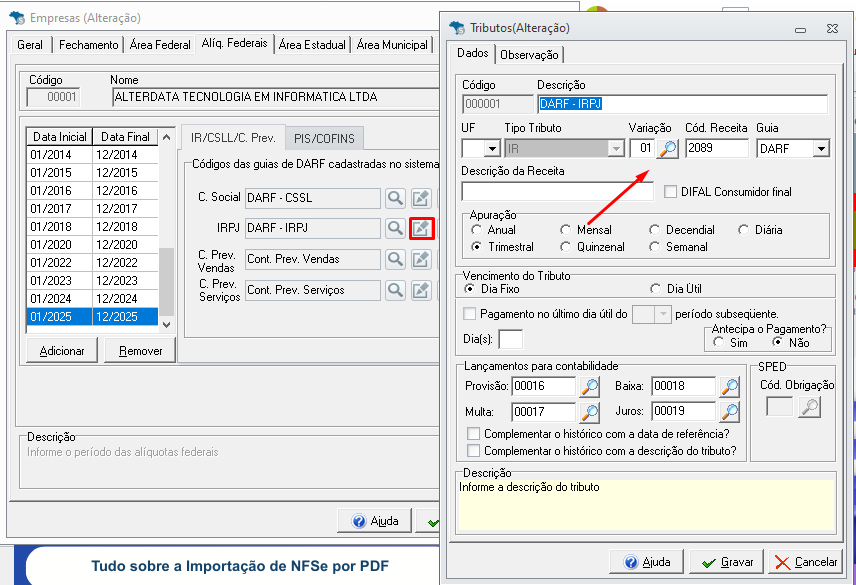Select the 01/2024 period row
856x585 pixels.
point(92,299)
